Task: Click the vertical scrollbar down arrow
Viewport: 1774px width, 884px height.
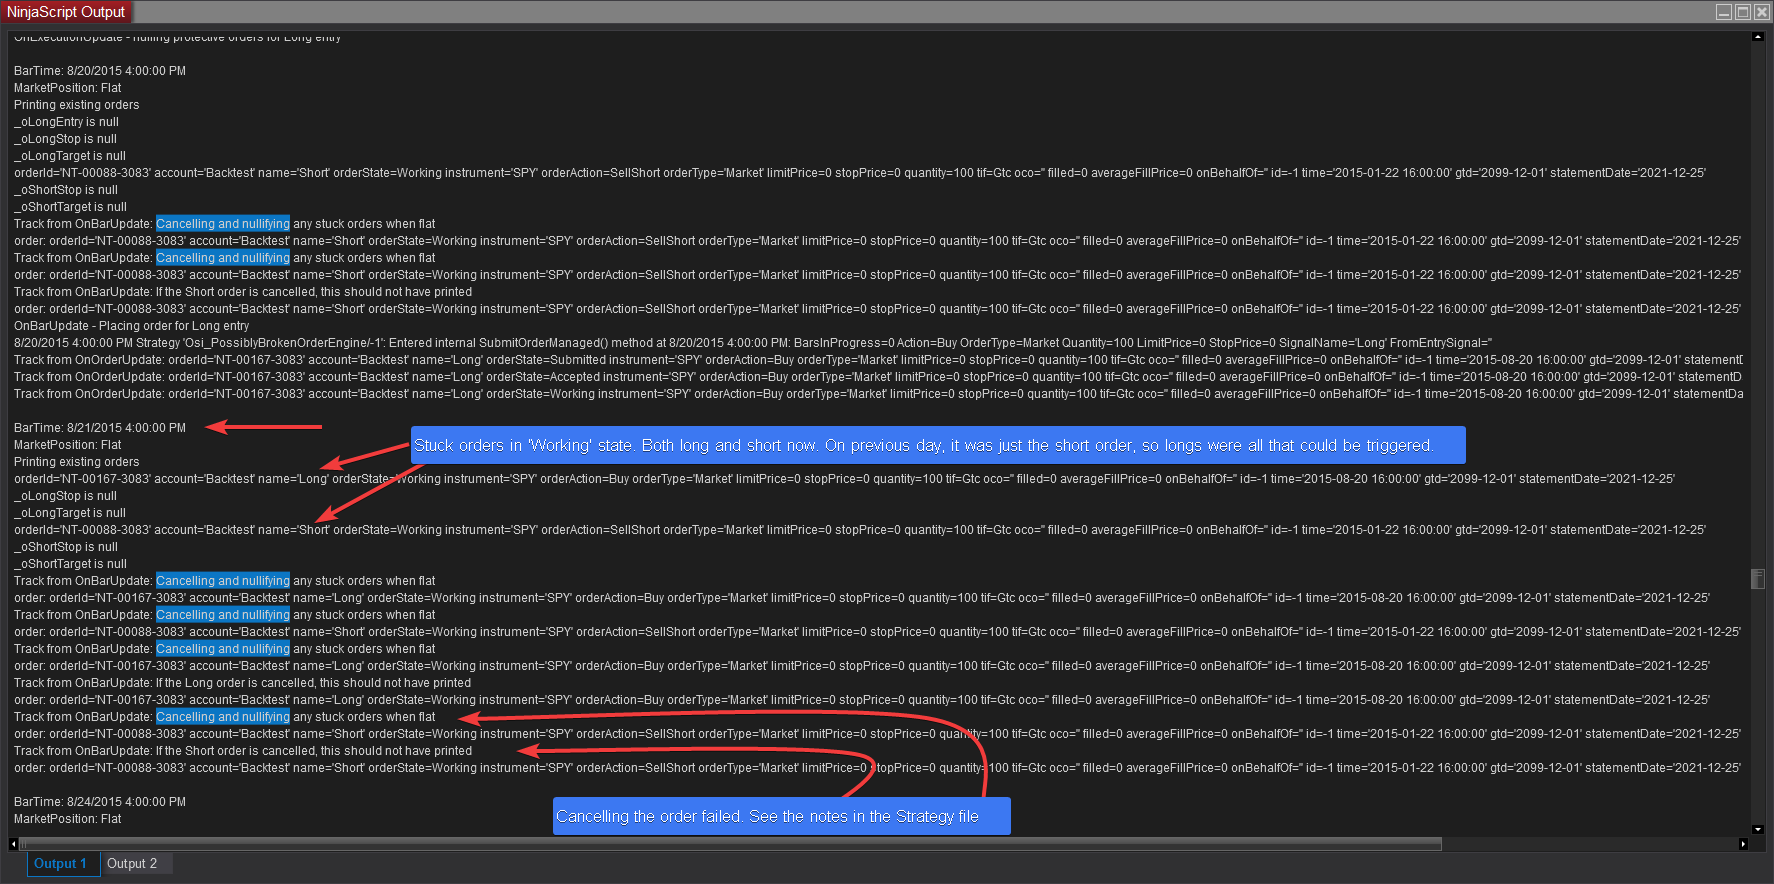Action: tap(1758, 829)
